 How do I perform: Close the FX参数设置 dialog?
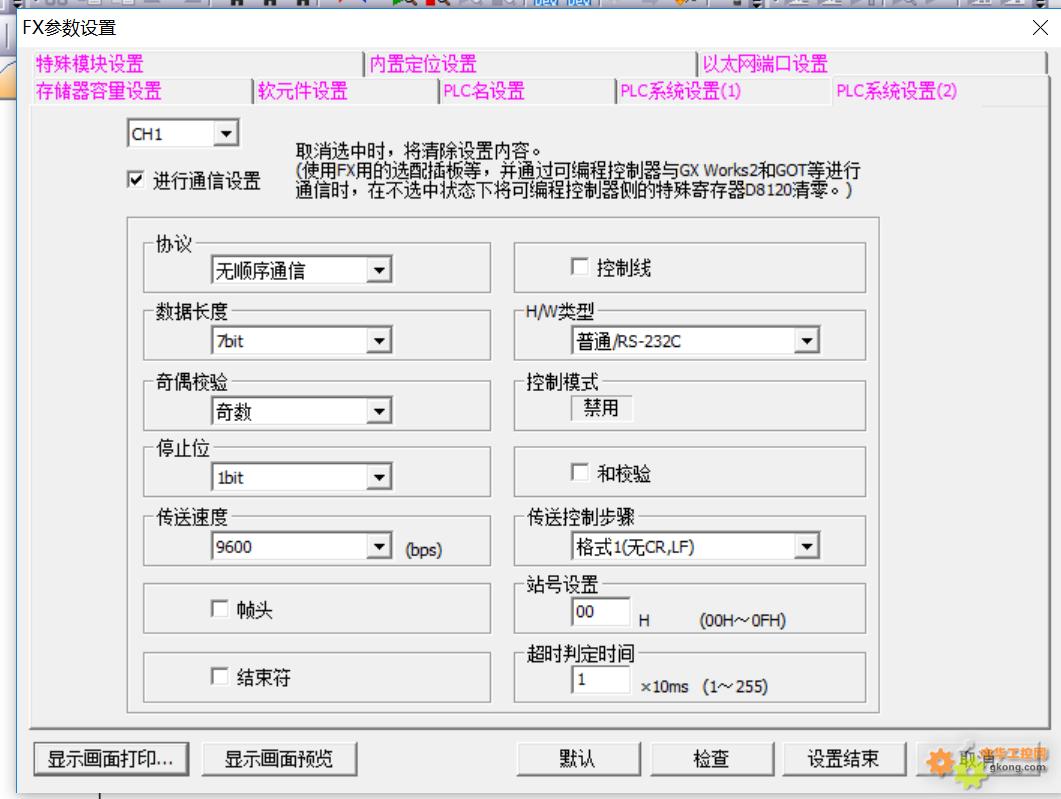pos(1040,28)
